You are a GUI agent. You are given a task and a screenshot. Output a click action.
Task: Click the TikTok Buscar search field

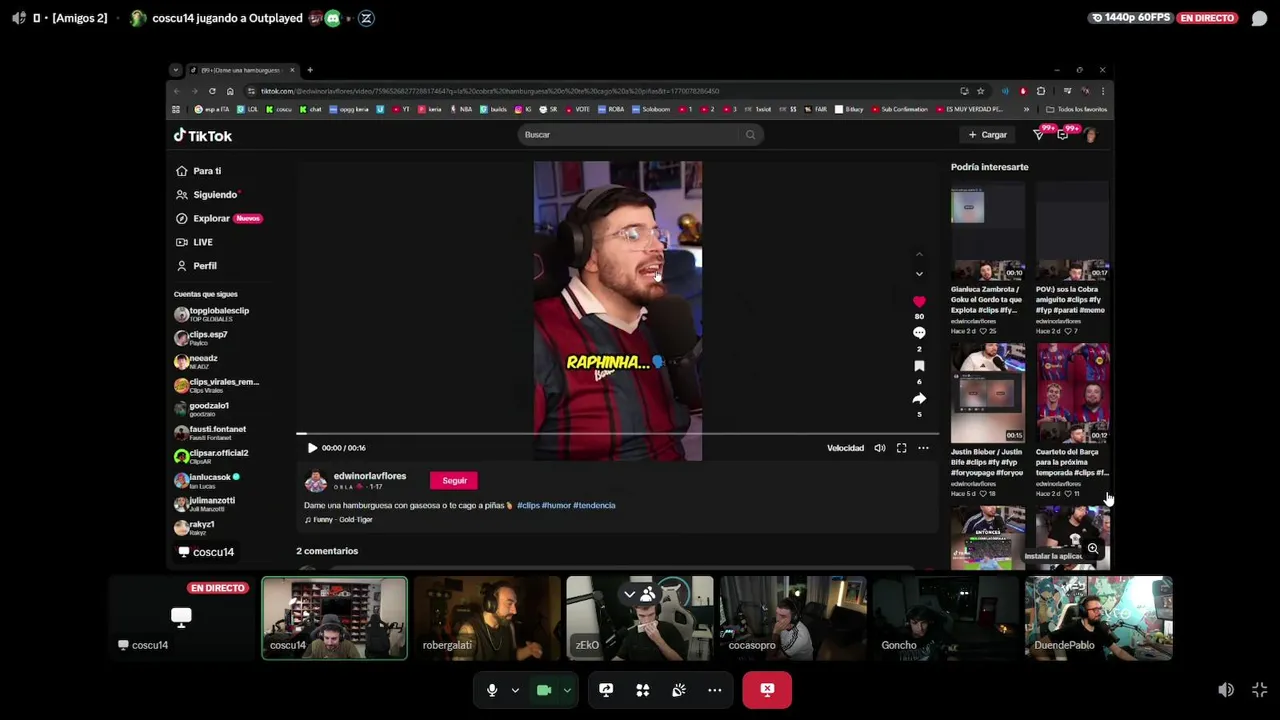point(628,135)
